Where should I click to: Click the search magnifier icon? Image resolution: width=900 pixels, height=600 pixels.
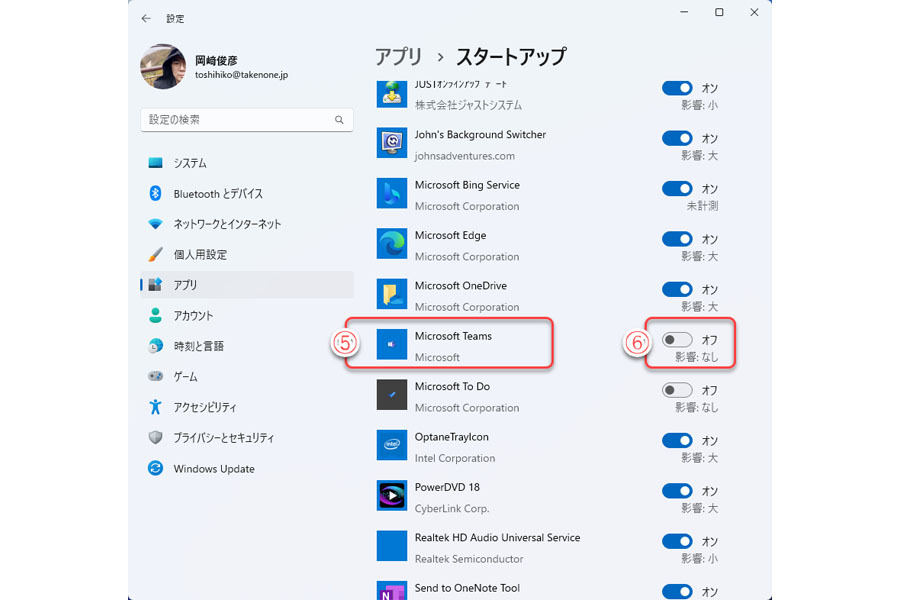339,119
